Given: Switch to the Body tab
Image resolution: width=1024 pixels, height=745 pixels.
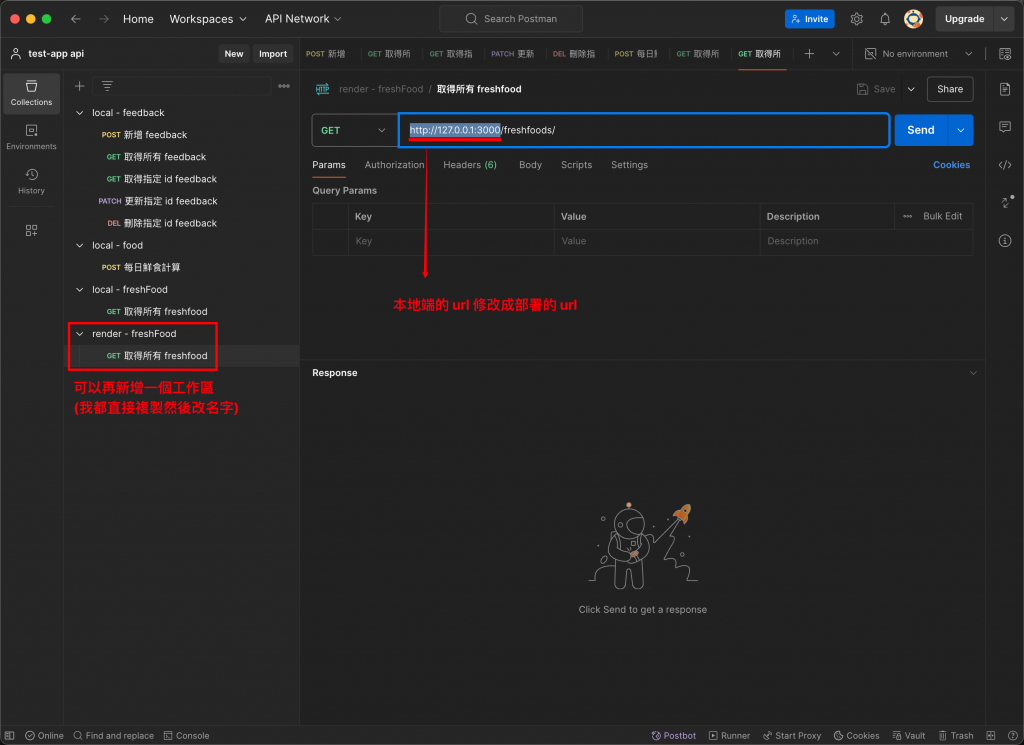Looking at the screenshot, I should (x=530, y=165).
